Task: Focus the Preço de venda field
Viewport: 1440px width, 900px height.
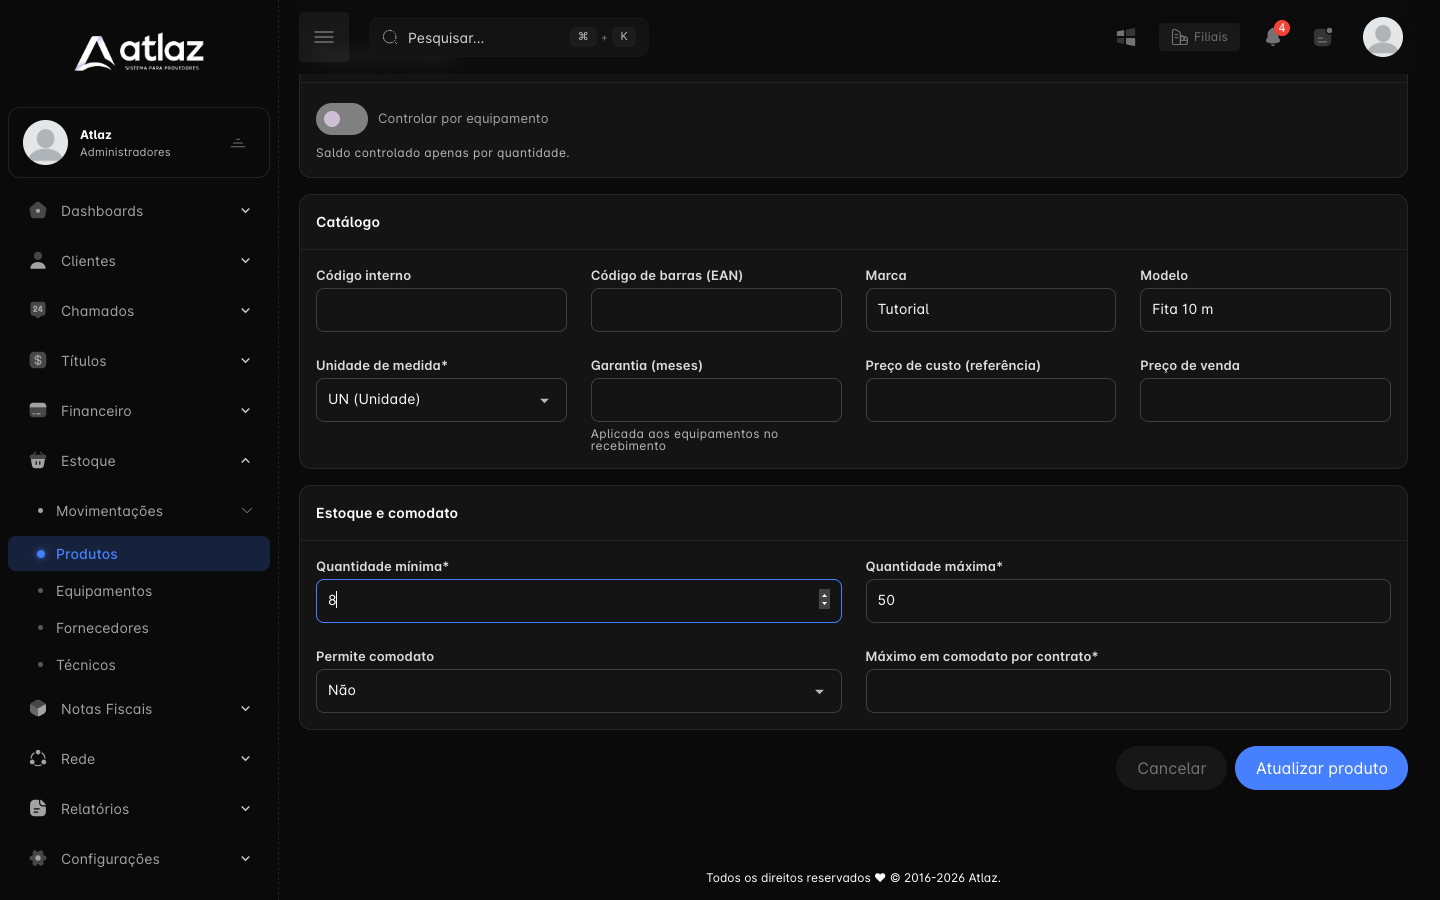Action: click(1265, 400)
